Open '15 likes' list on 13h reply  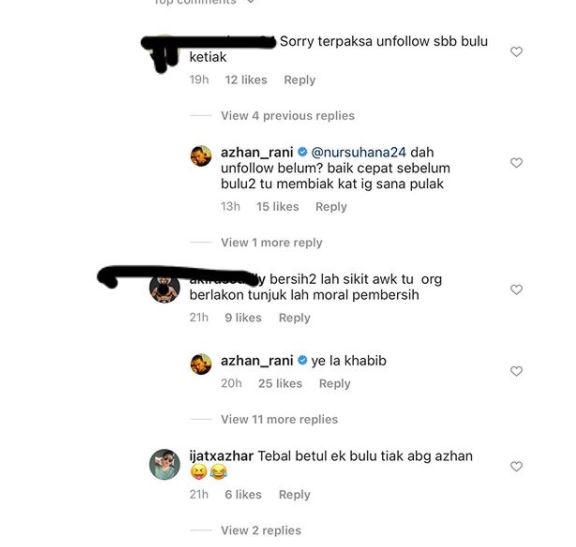click(278, 206)
